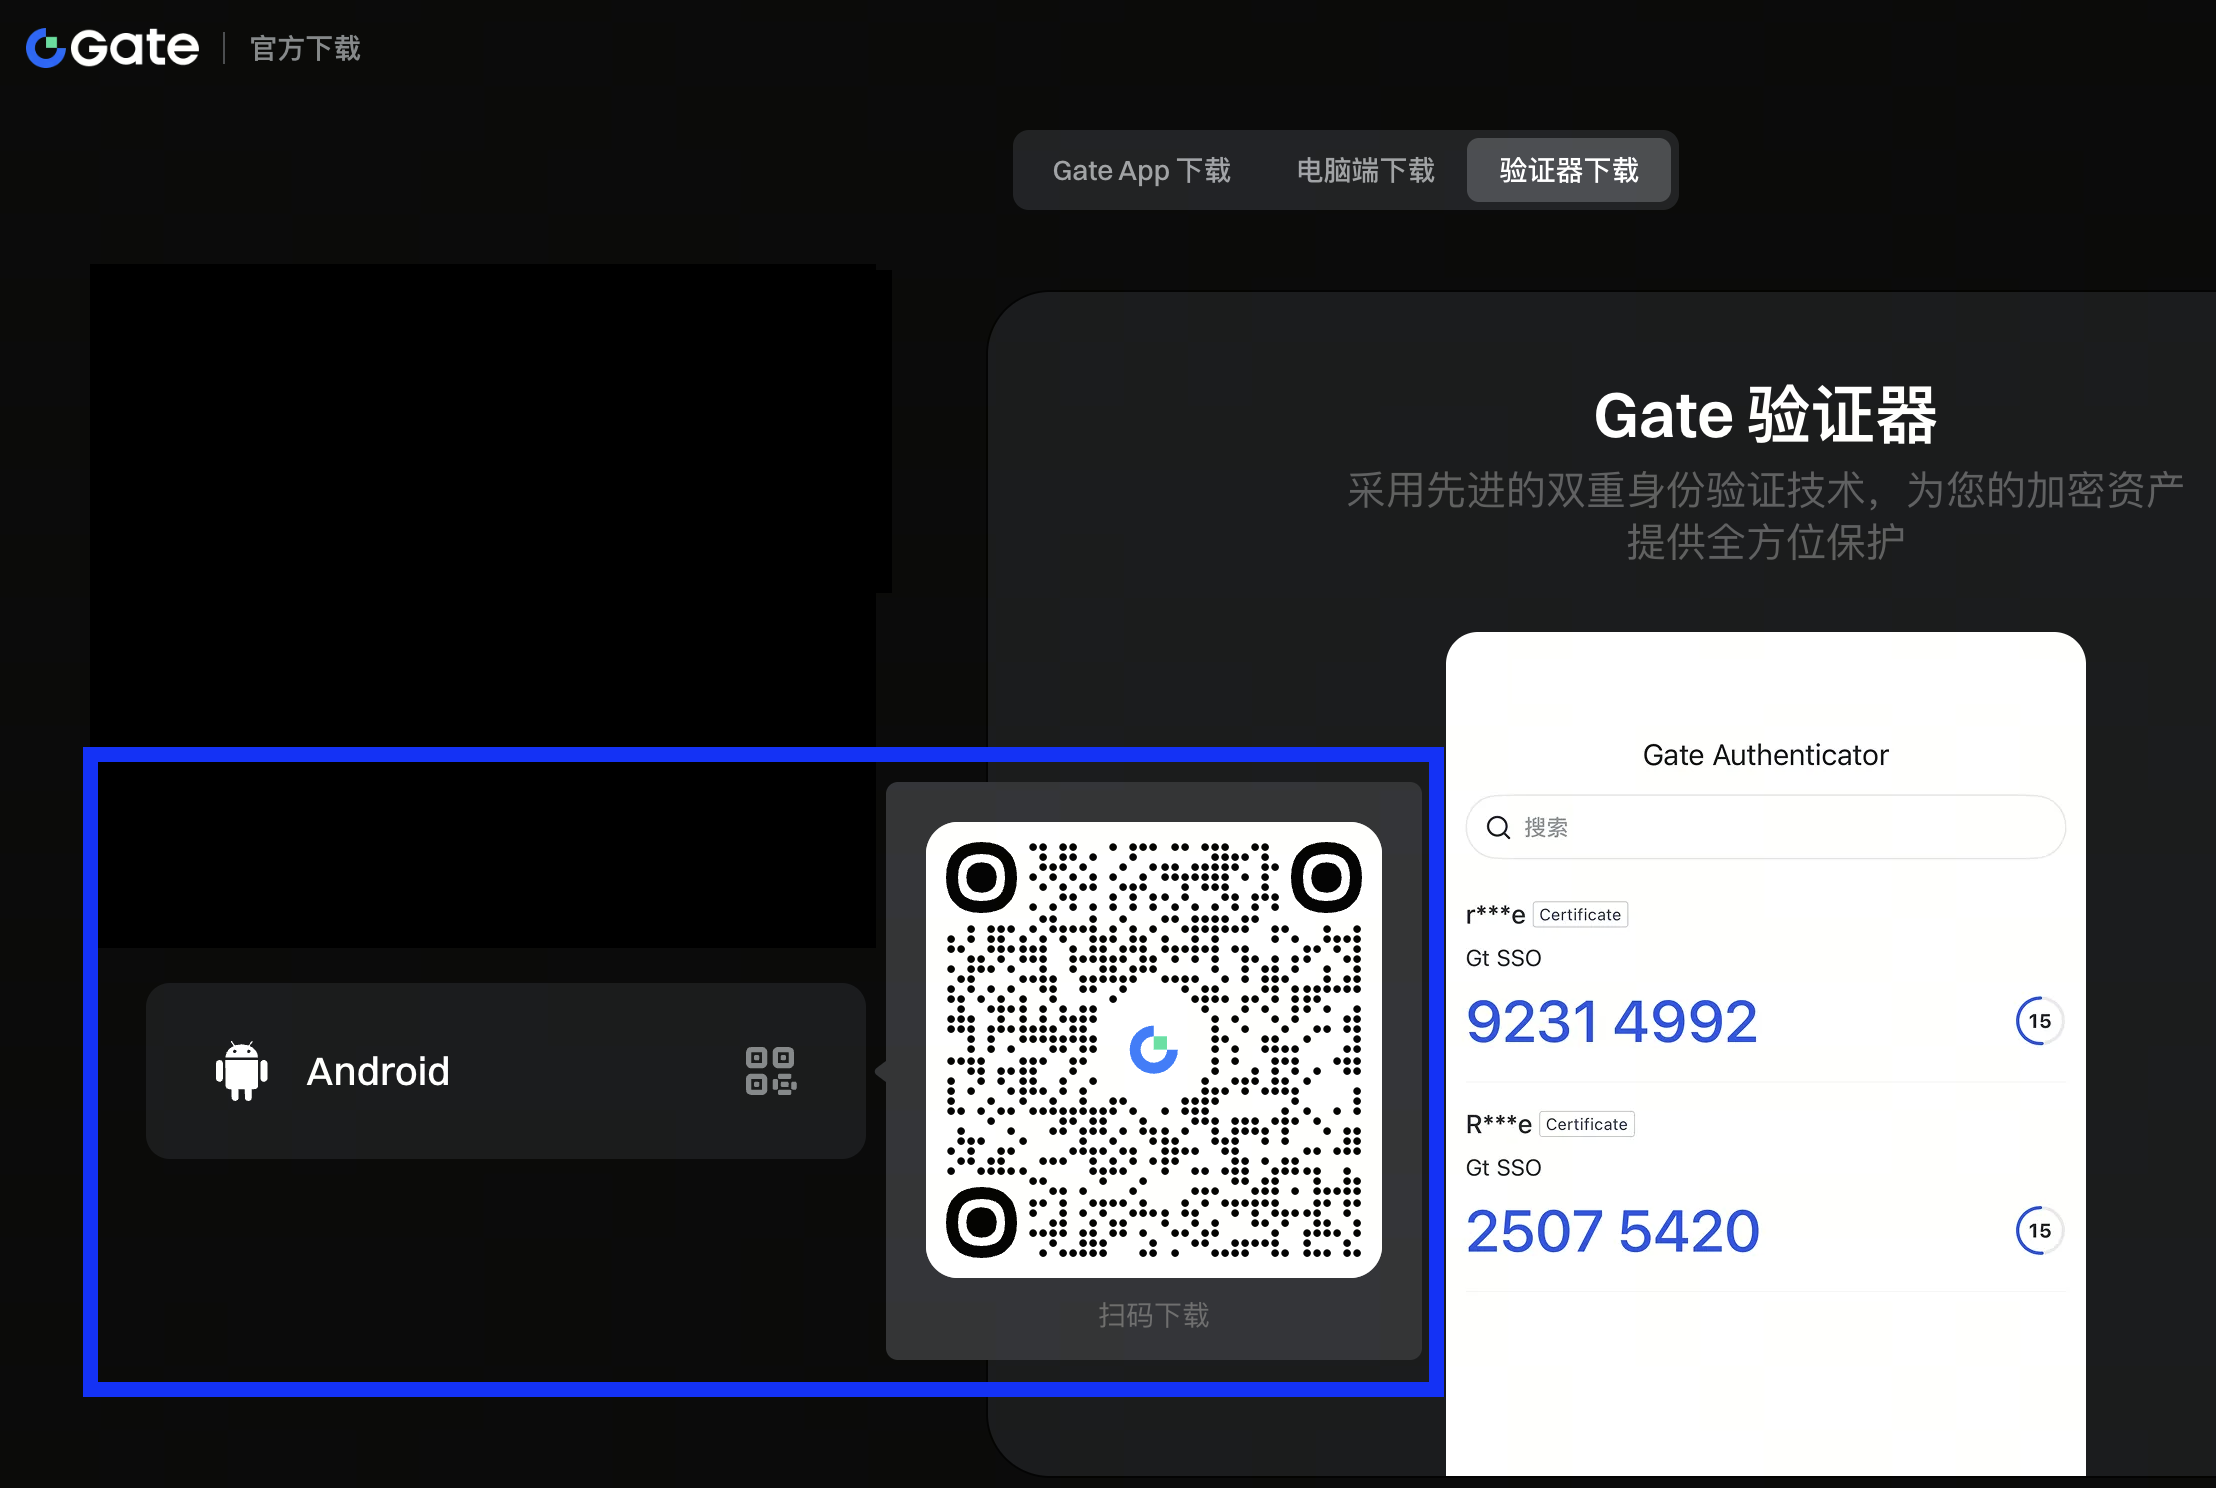Copy the code 2507 5420
Image resolution: width=2216 pixels, height=1488 pixels.
(x=1611, y=1231)
